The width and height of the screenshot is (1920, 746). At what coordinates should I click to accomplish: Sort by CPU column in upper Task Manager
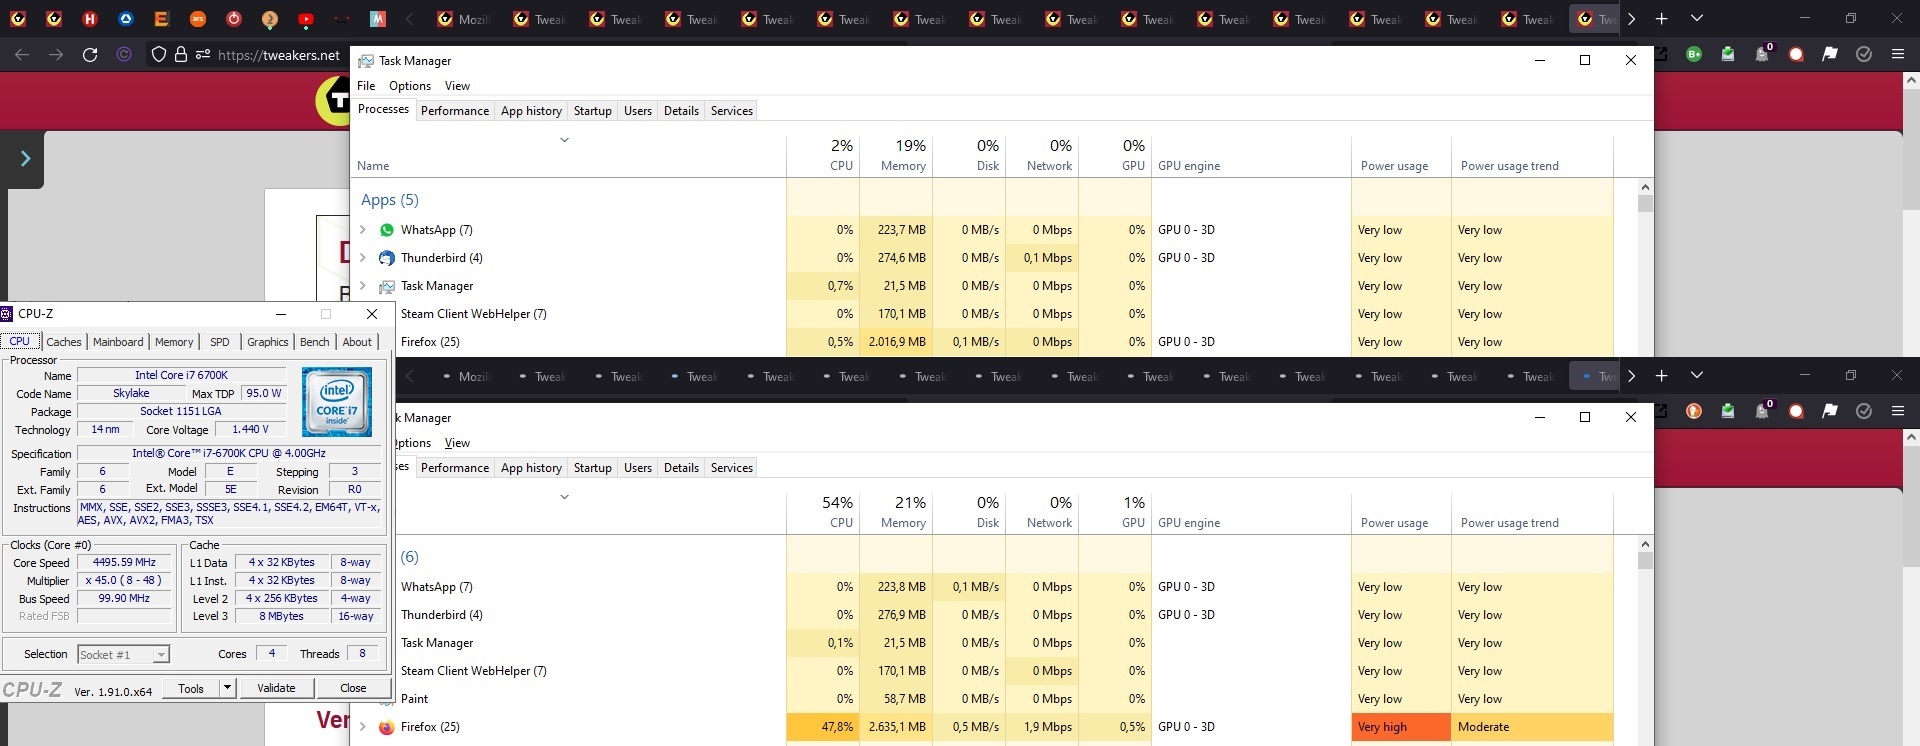tap(823, 155)
